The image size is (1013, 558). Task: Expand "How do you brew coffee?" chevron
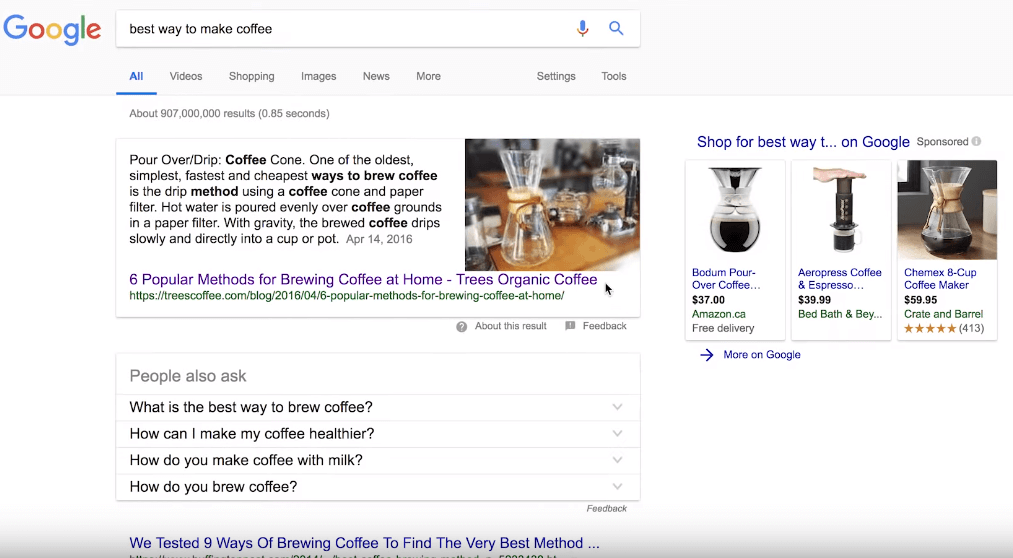coord(618,486)
